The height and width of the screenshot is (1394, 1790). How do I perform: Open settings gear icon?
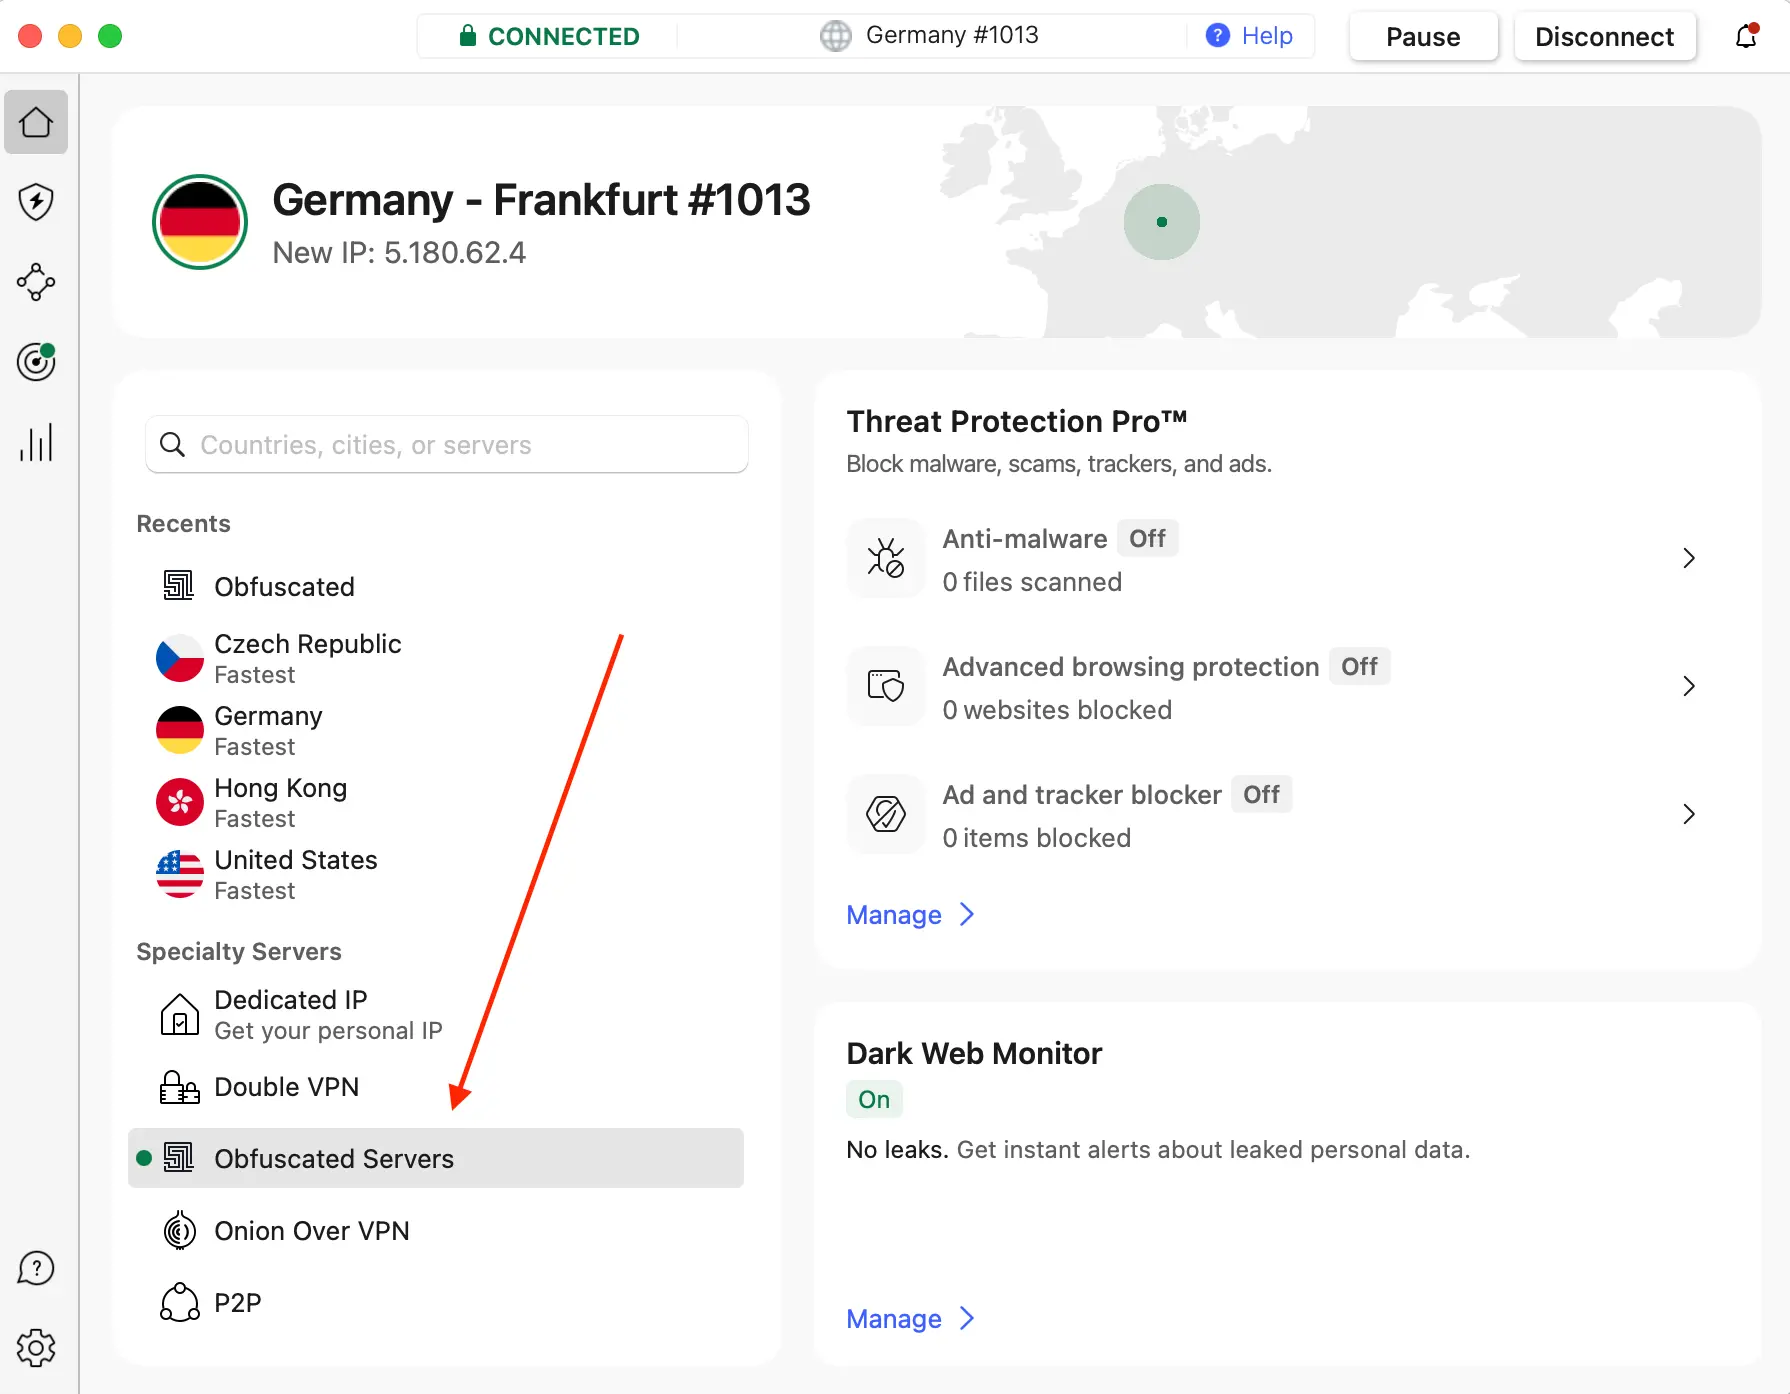36,1348
